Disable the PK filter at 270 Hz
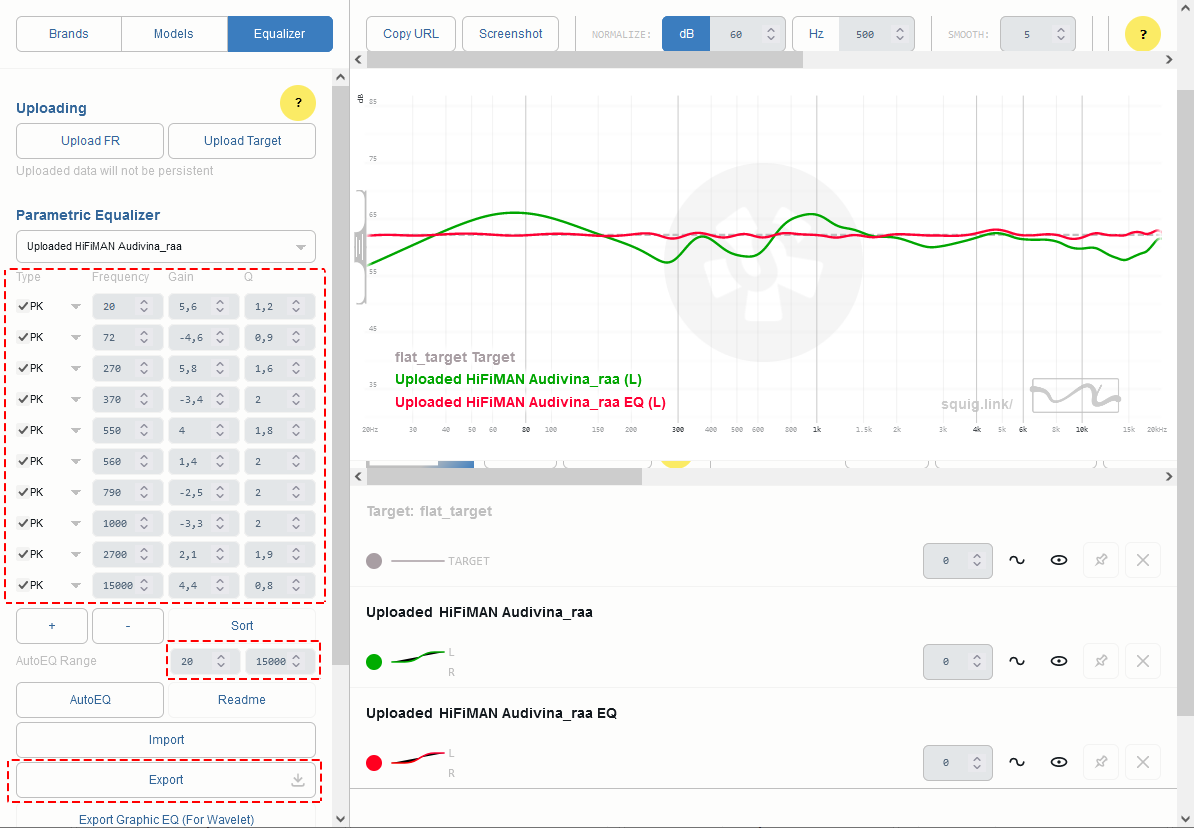 [x=23, y=369]
